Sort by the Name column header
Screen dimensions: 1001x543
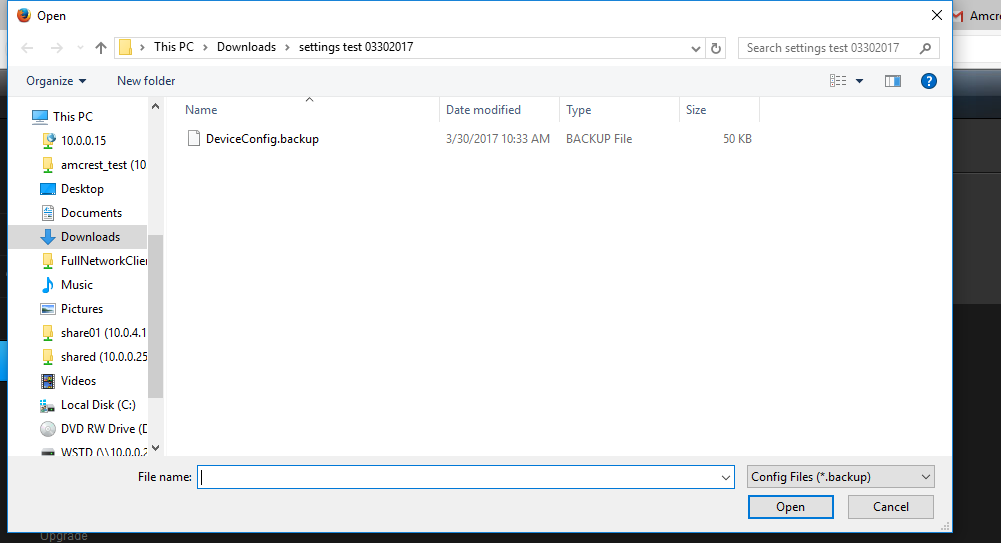(x=201, y=110)
